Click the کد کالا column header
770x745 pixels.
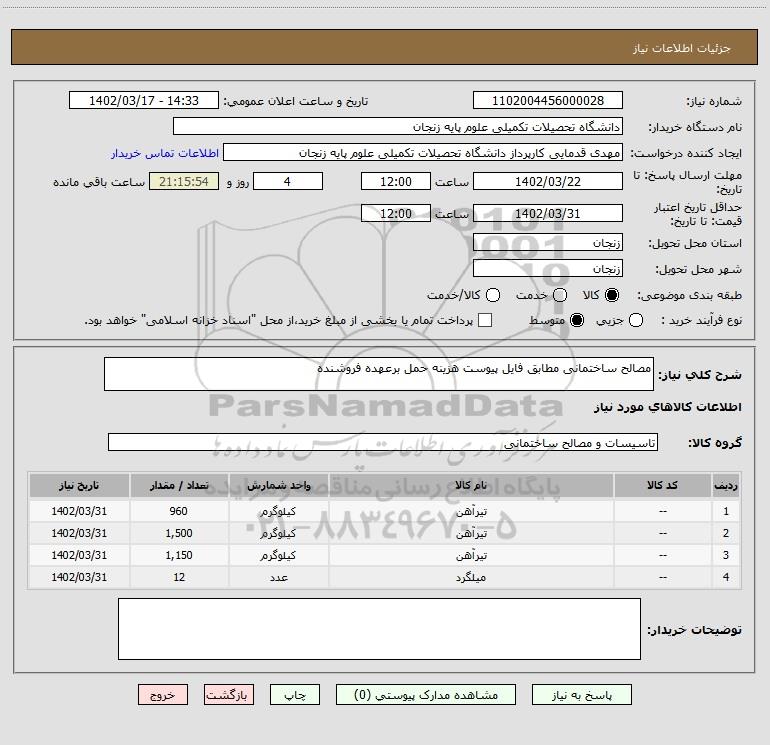tap(662, 486)
